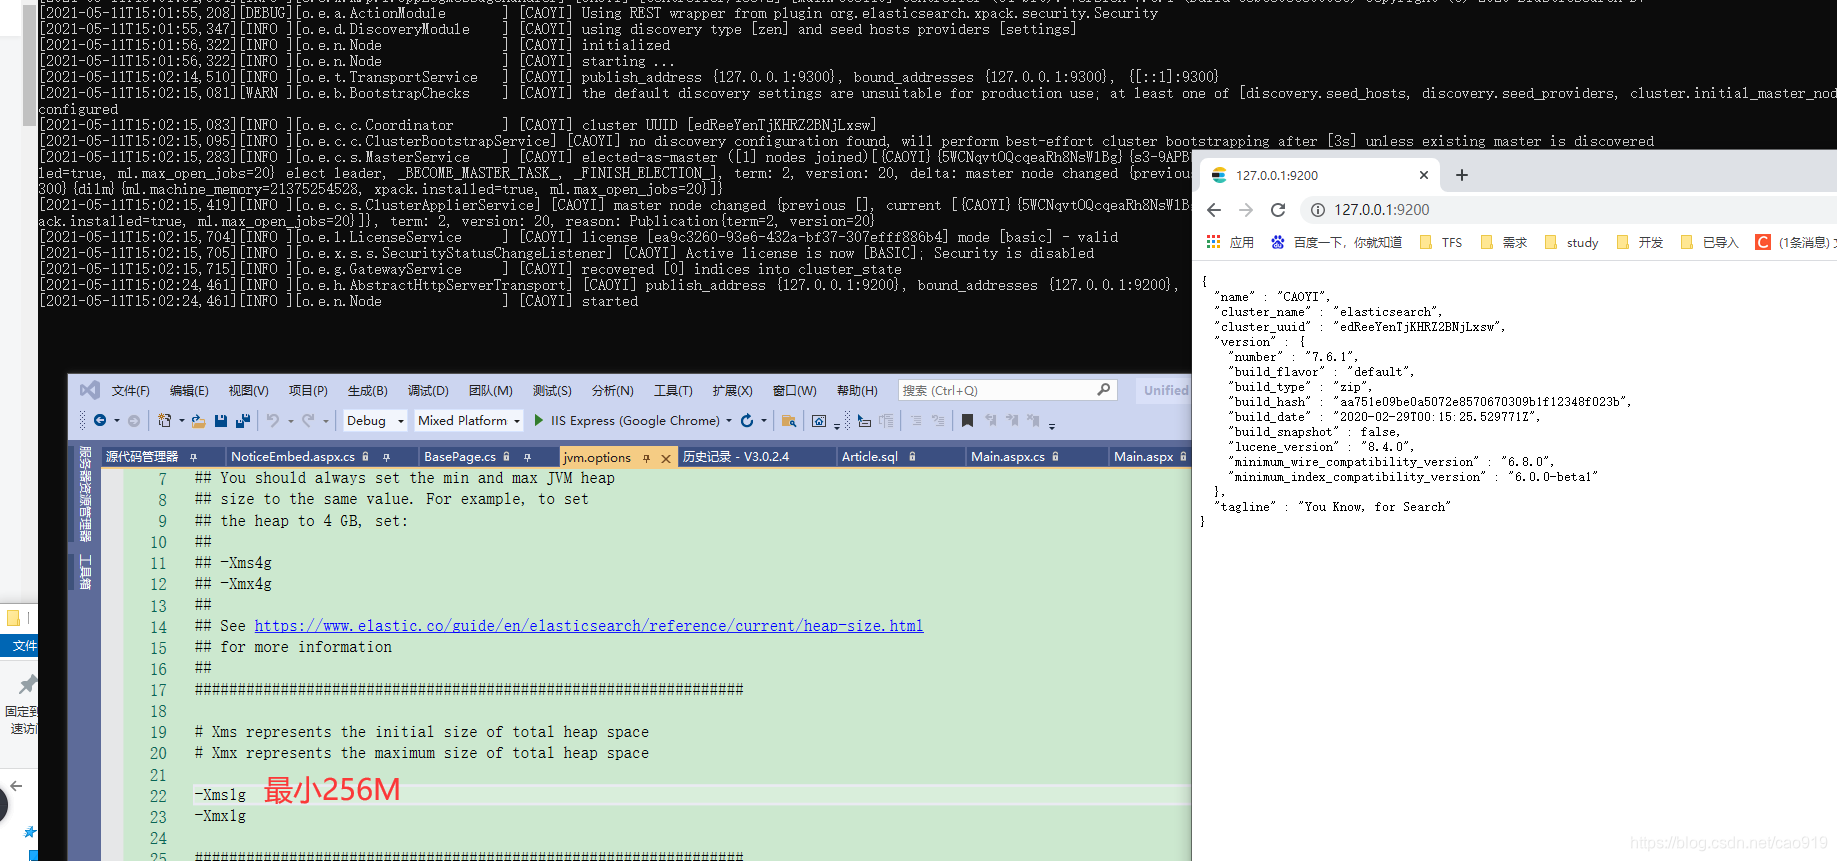This screenshot has height=861, width=1837.
Task: Open the Mixed Platform dropdown
Action: [469, 421]
